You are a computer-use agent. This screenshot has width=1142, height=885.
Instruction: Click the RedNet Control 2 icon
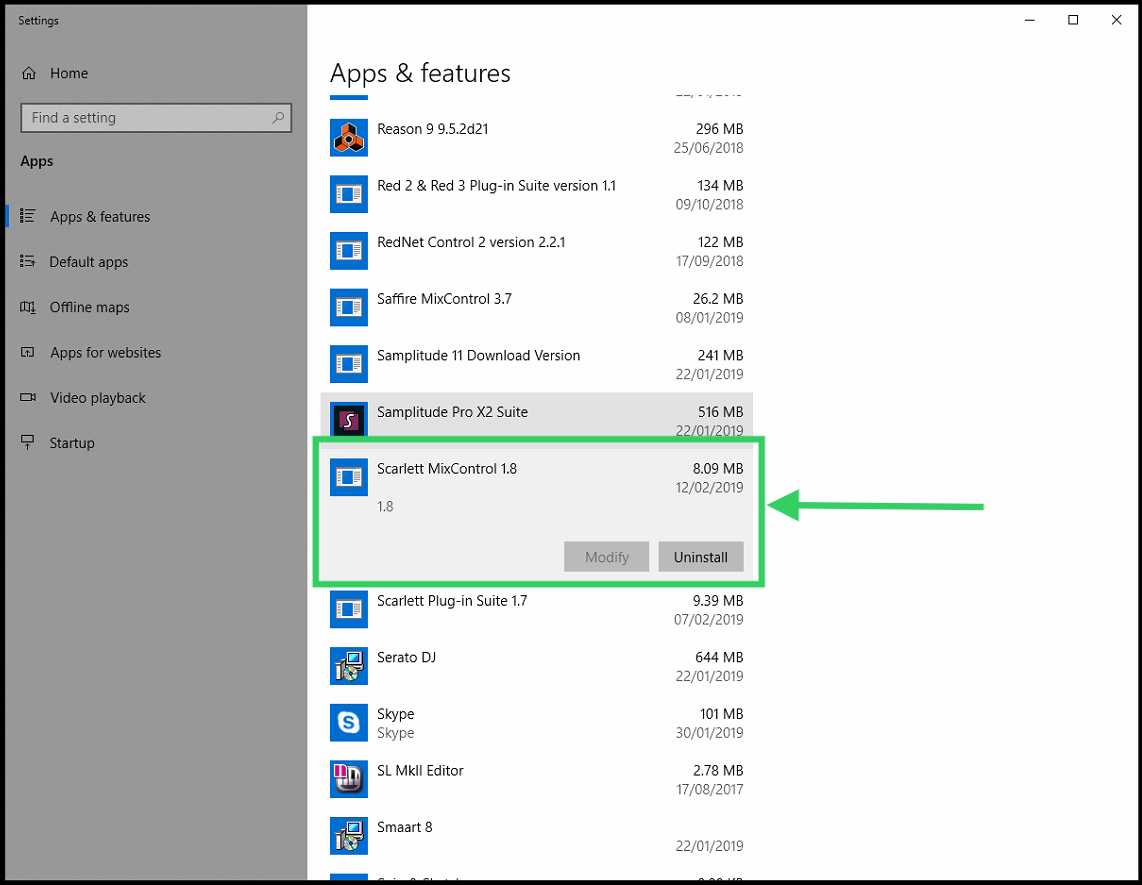348,251
